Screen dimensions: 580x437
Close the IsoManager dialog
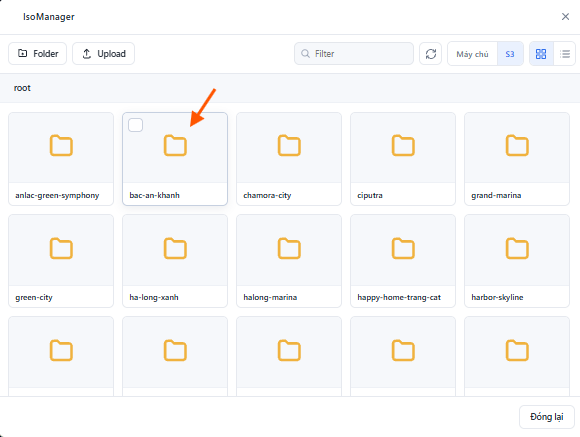click(565, 17)
